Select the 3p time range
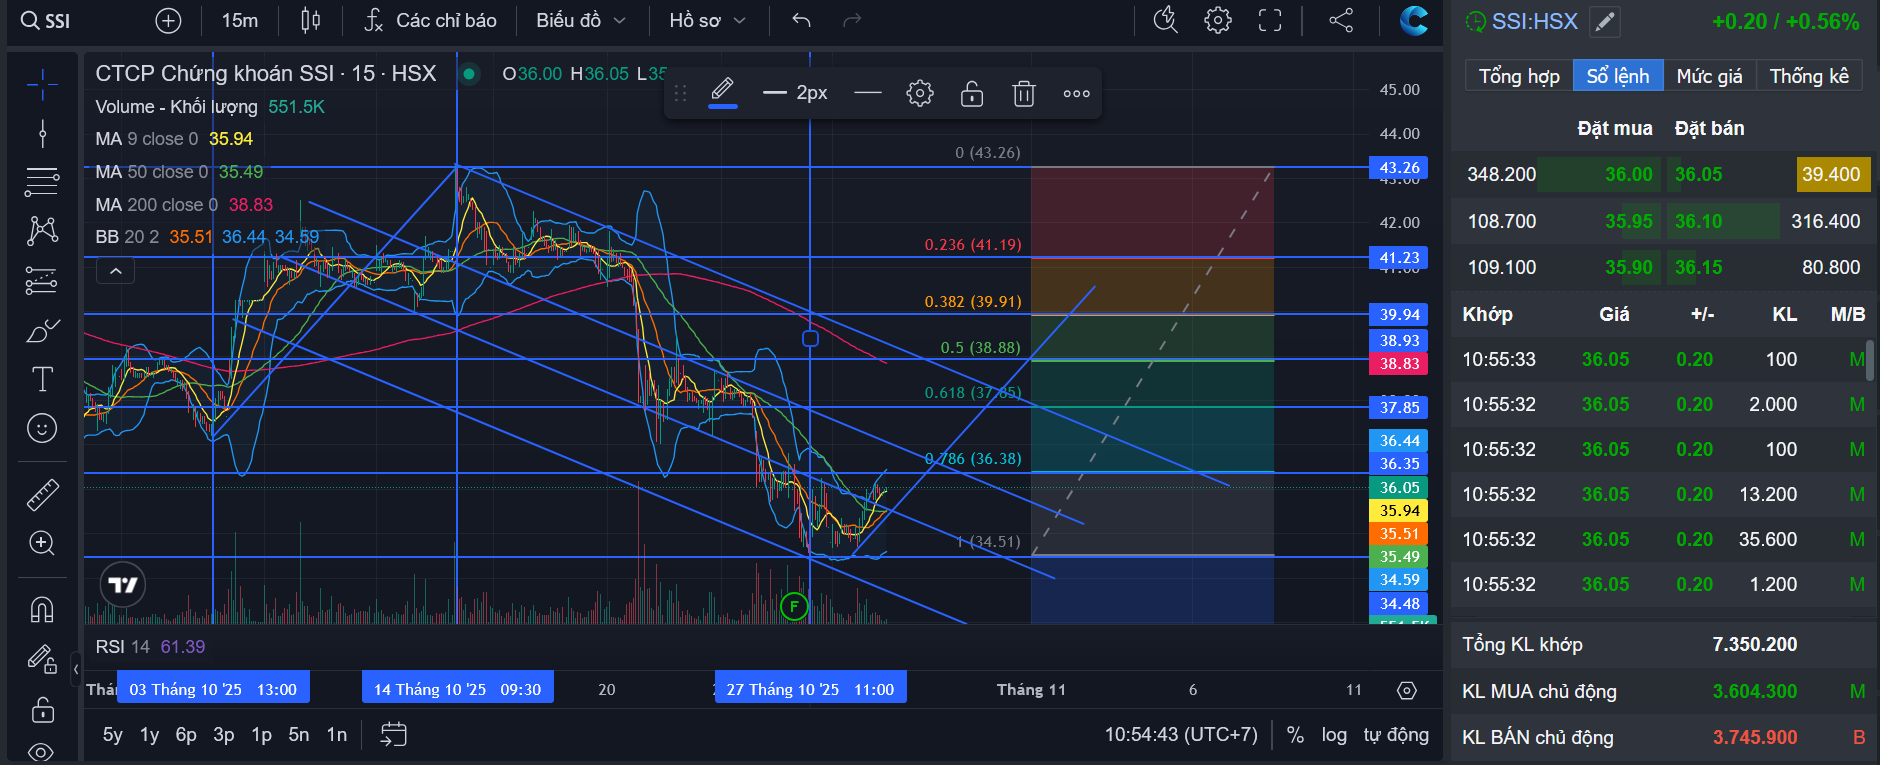This screenshot has width=1880, height=765. tap(224, 735)
